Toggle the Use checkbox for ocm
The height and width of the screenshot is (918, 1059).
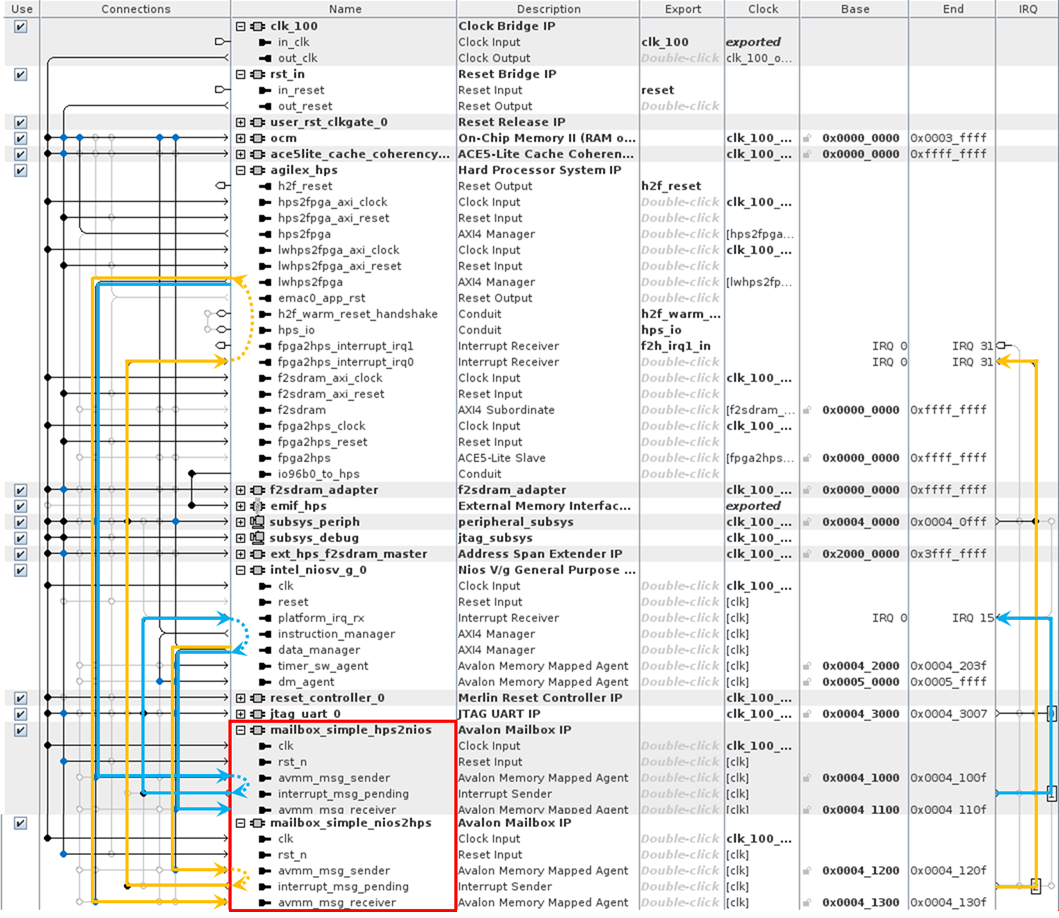click(x=21, y=138)
